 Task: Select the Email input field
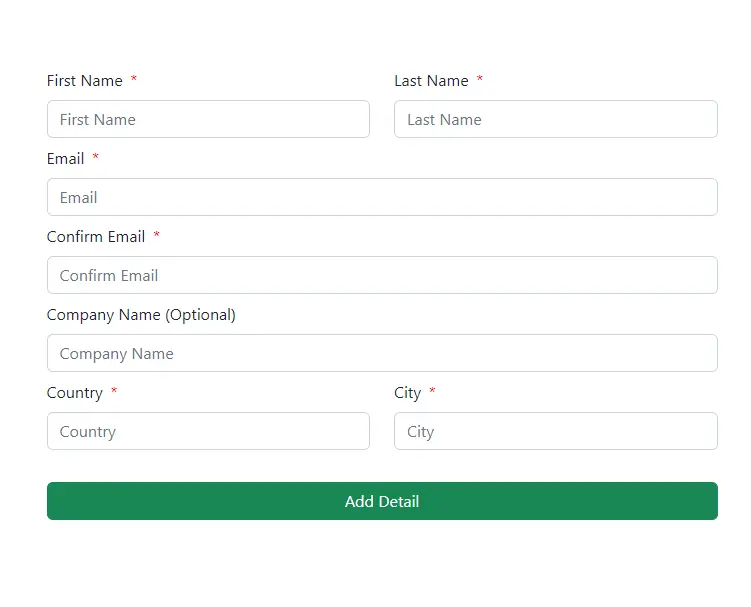tap(382, 197)
